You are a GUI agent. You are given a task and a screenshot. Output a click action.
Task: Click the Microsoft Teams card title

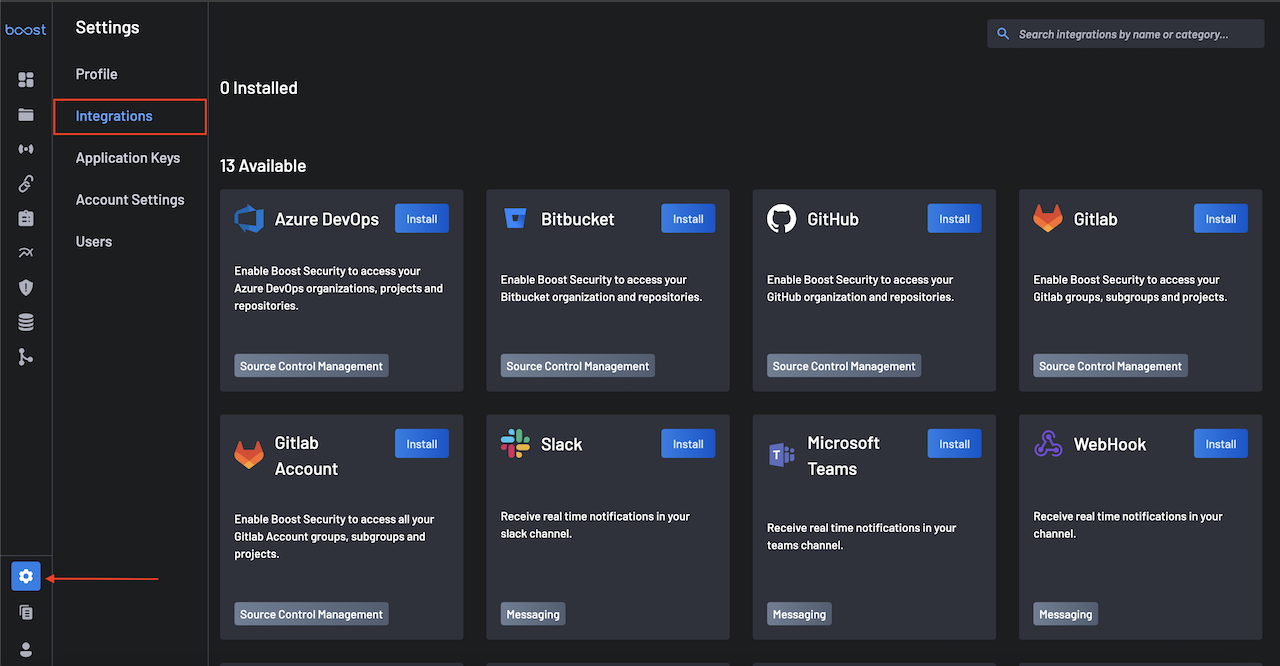844,456
